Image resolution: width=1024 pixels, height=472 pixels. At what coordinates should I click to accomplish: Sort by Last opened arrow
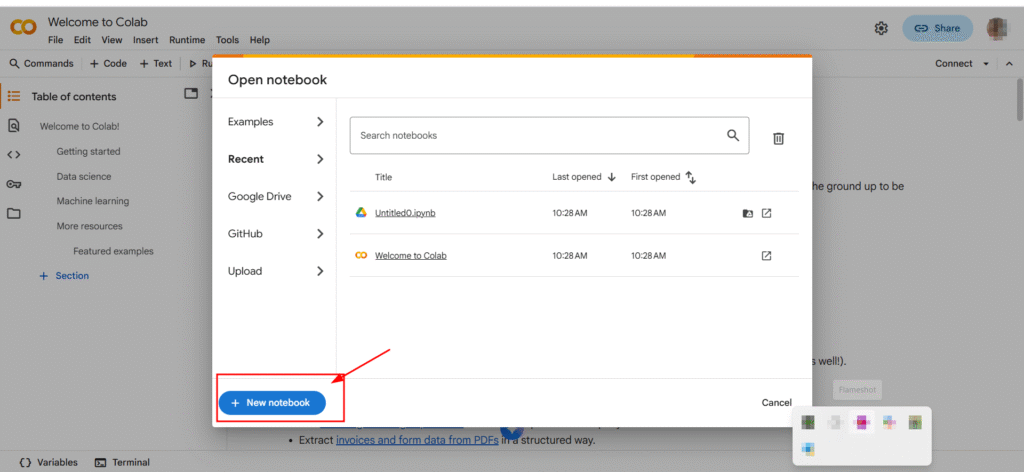click(x=612, y=177)
